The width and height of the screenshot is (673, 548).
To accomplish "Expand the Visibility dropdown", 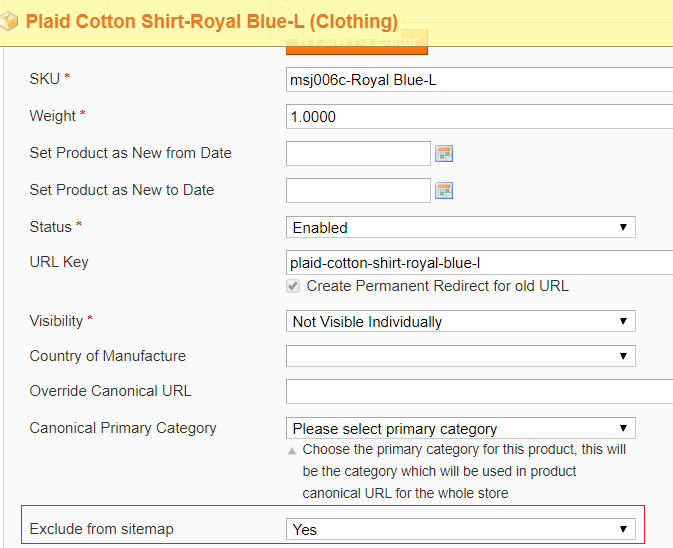I will pos(460,322).
